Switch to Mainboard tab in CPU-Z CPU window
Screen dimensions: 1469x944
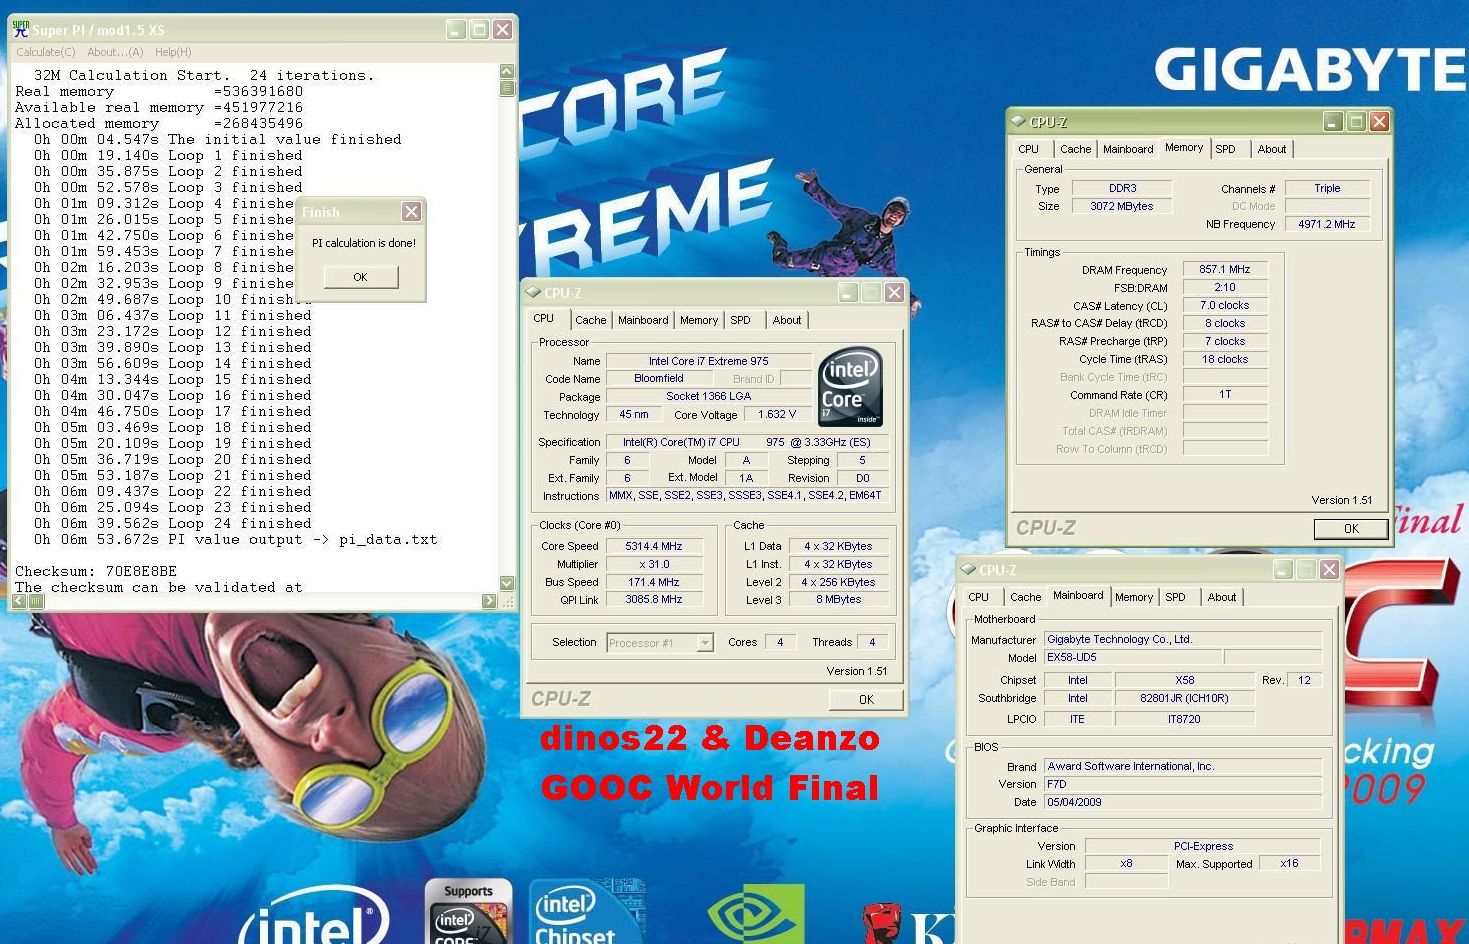click(643, 320)
